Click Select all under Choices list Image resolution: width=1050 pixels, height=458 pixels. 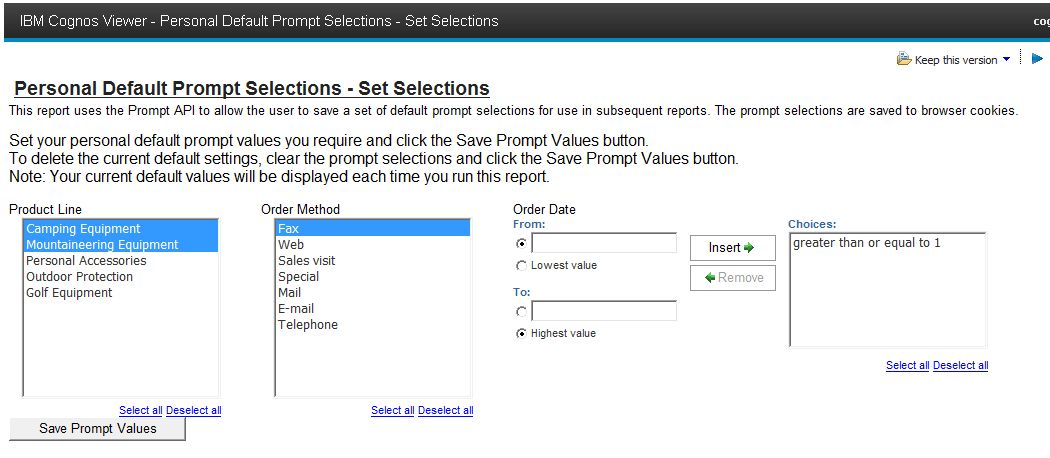pos(907,366)
